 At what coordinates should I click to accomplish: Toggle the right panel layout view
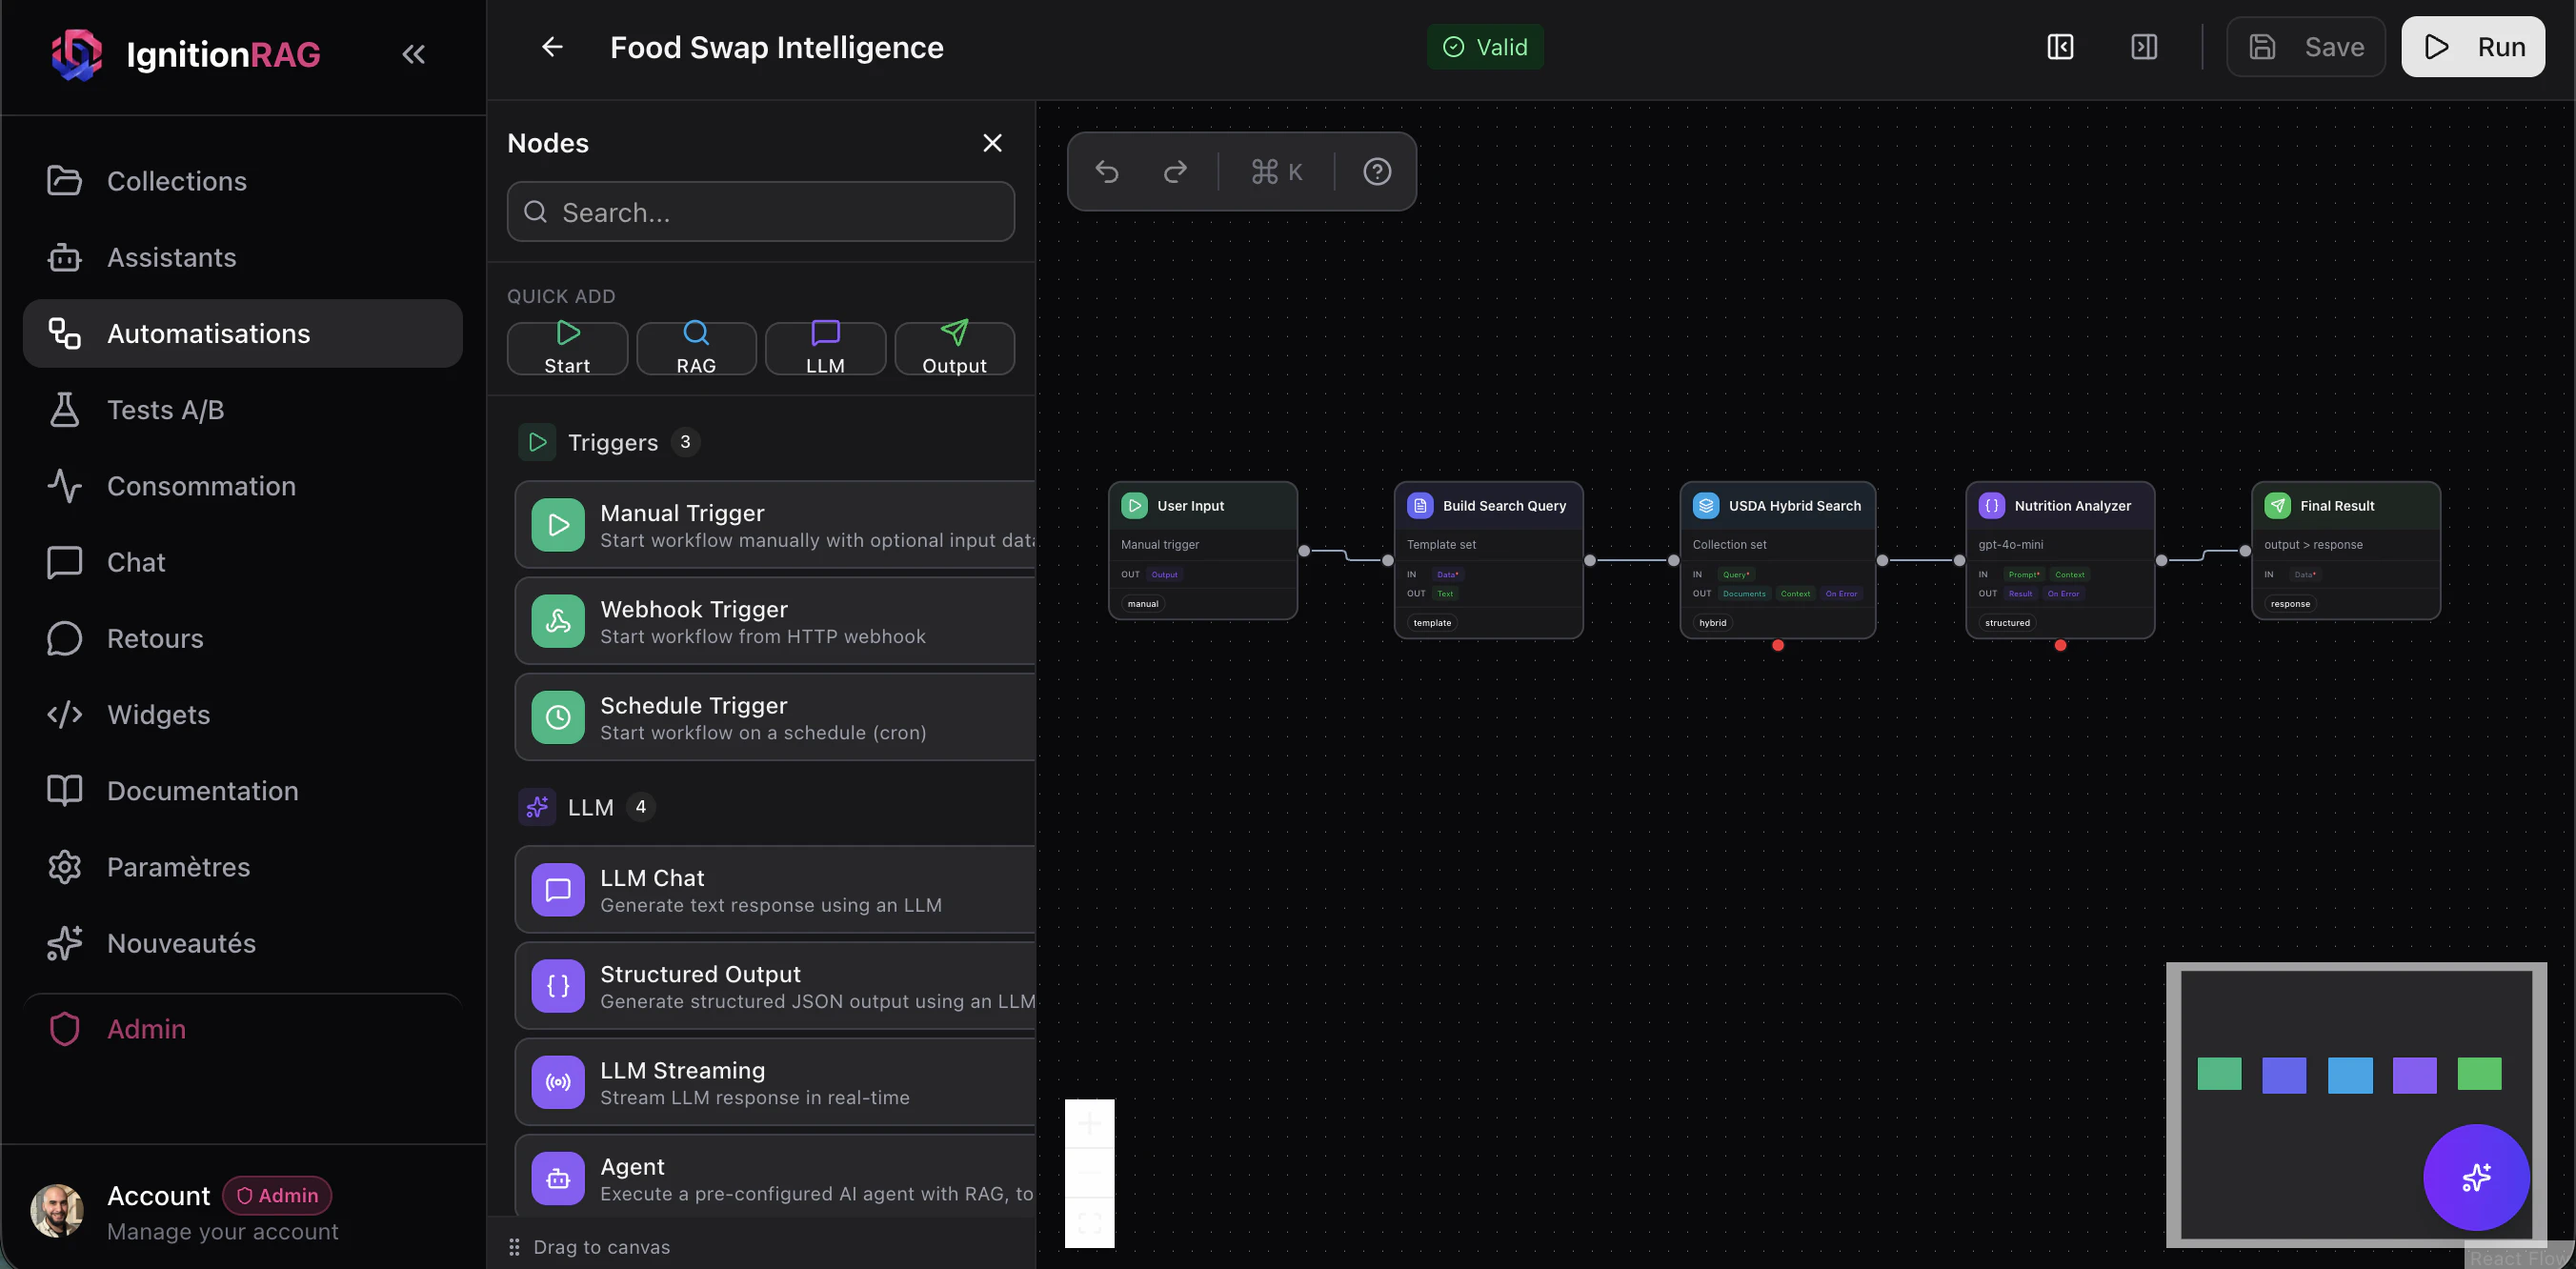[2144, 46]
